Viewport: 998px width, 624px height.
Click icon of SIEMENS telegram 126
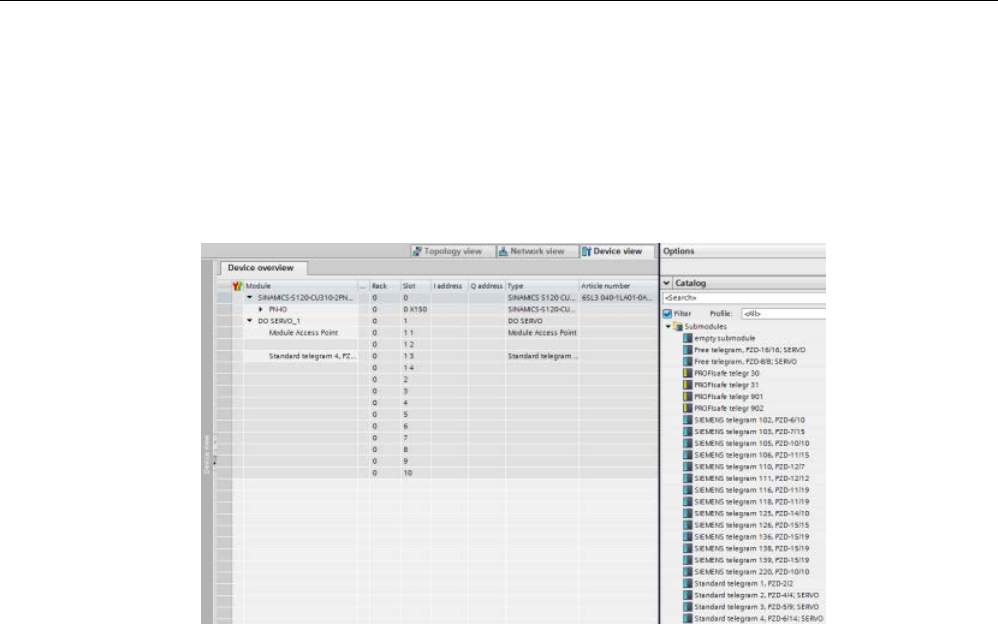[x=687, y=525]
